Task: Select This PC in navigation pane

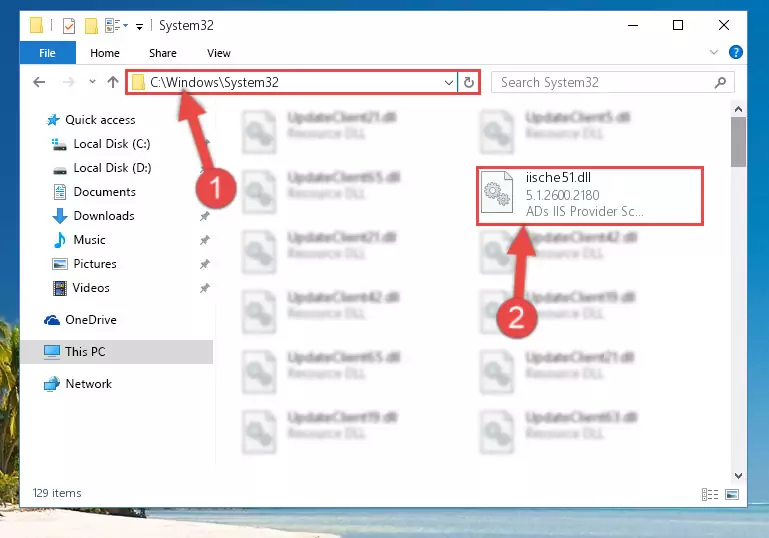Action: 117,352
